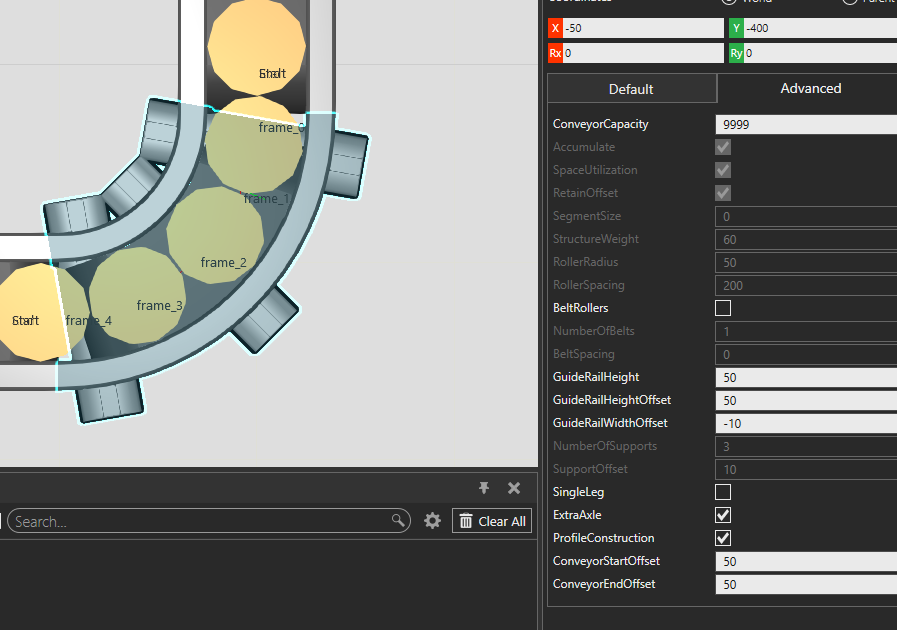
Task: Close the bottom output panel
Action: click(514, 488)
